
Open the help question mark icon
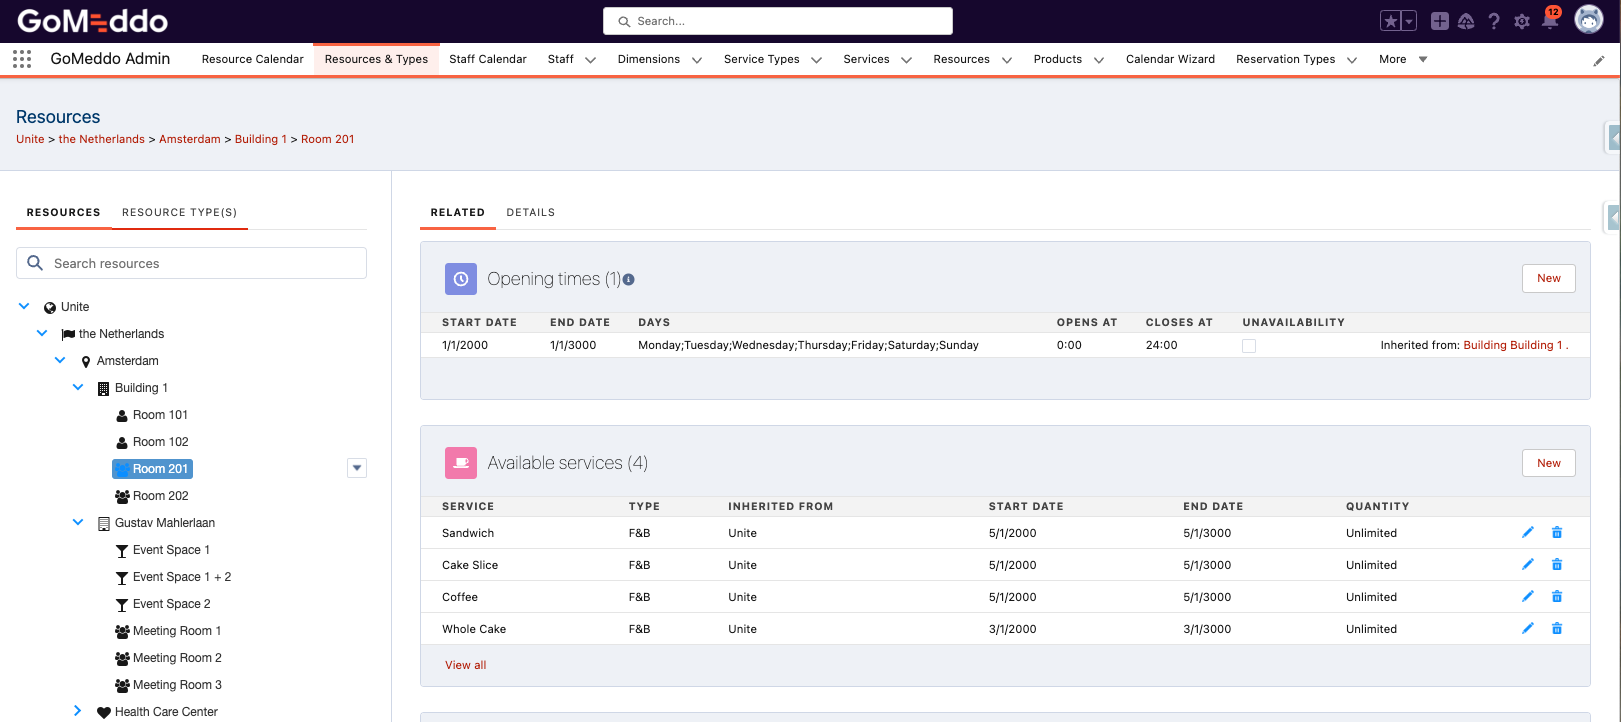[x=1493, y=21]
